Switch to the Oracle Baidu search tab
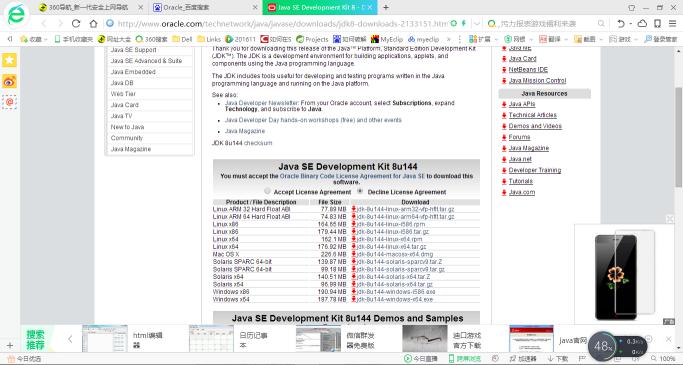Image resolution: width=683 pixels, height=365 pixels. pos(205,7)
